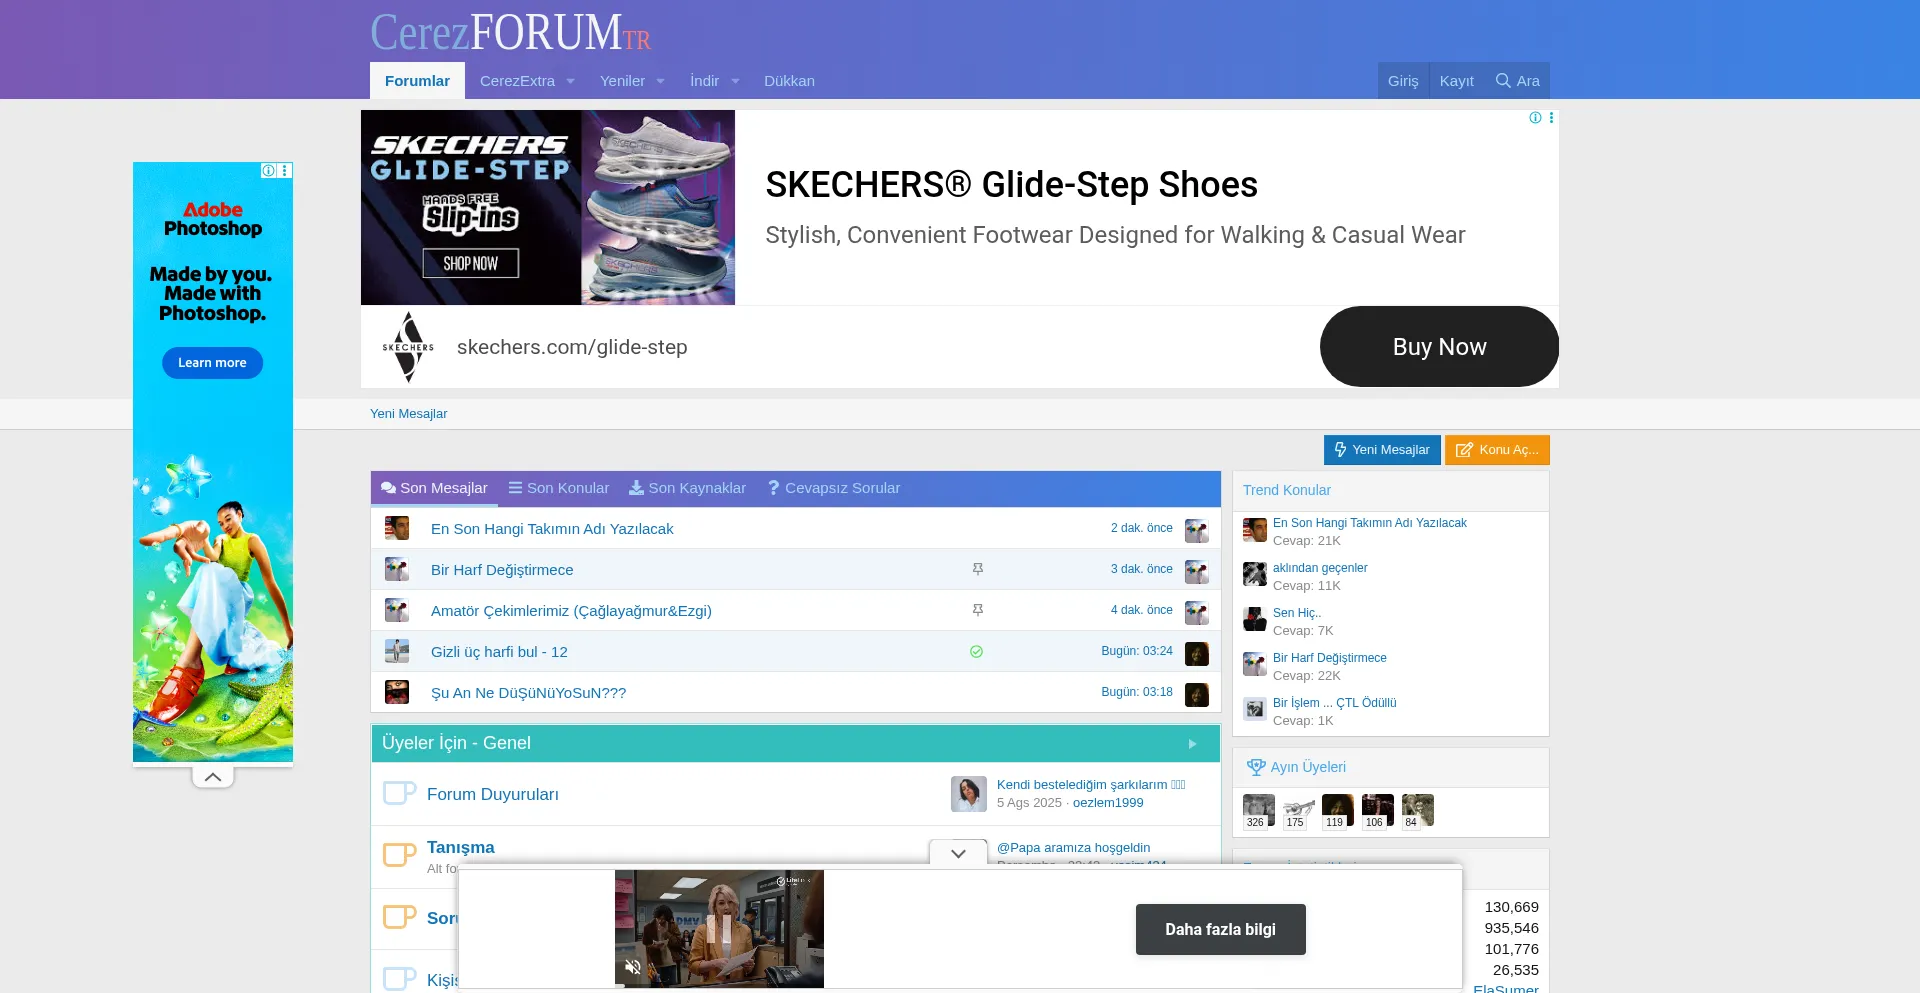The height and width of the screenshot is (993, 1920).
Task: Collapse the Üyeler İçin - Genel category arrow
Action: 1192,744
